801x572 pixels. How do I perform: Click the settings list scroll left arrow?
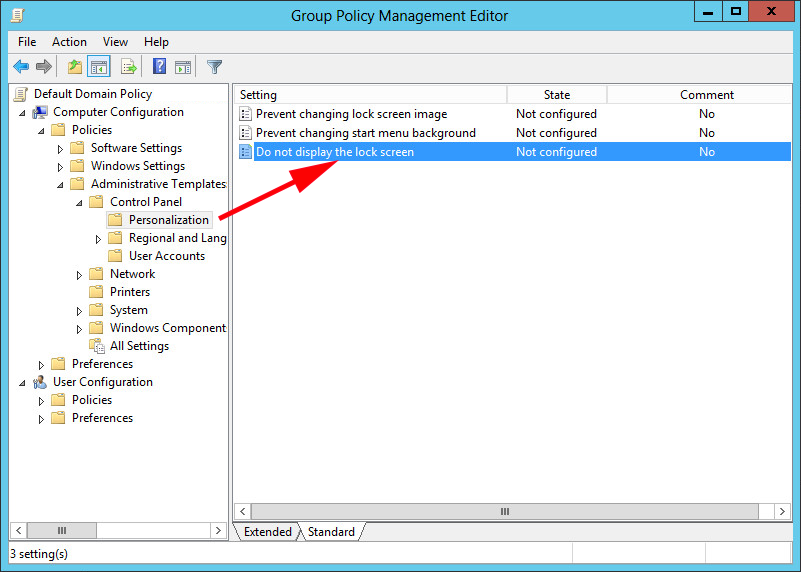click(x=243, y=511)
